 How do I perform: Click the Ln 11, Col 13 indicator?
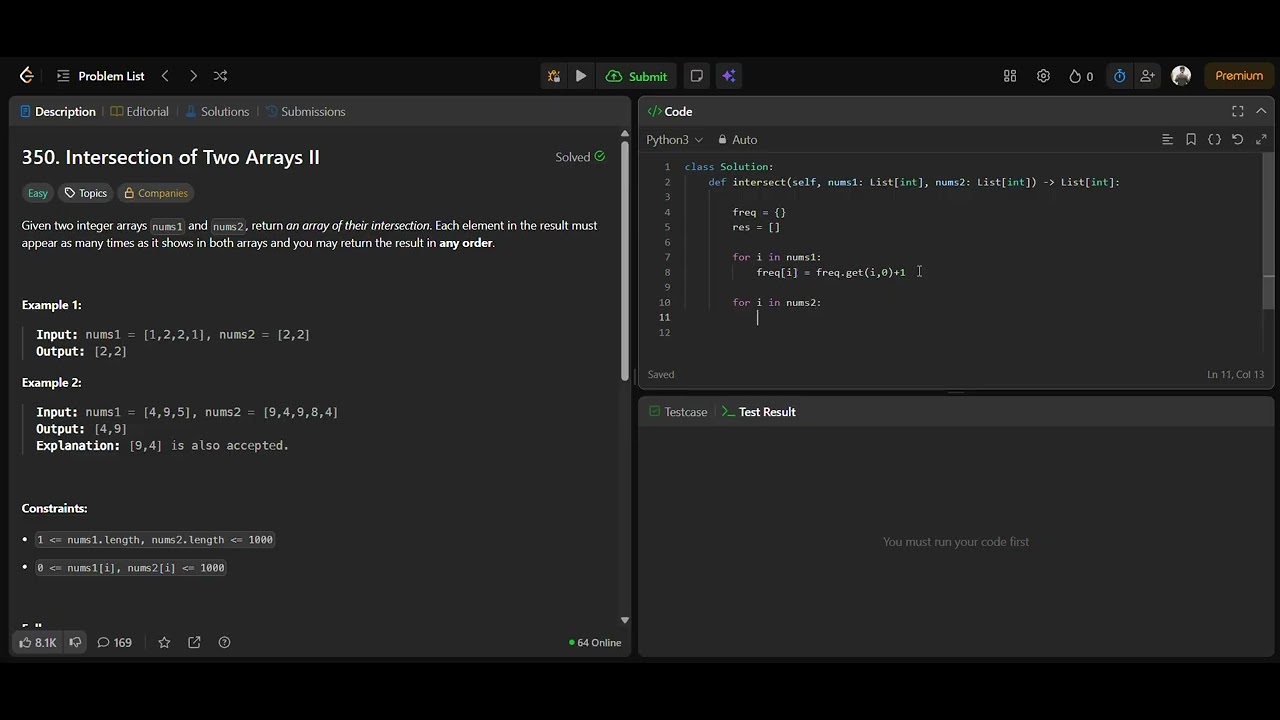(1235, 374)
